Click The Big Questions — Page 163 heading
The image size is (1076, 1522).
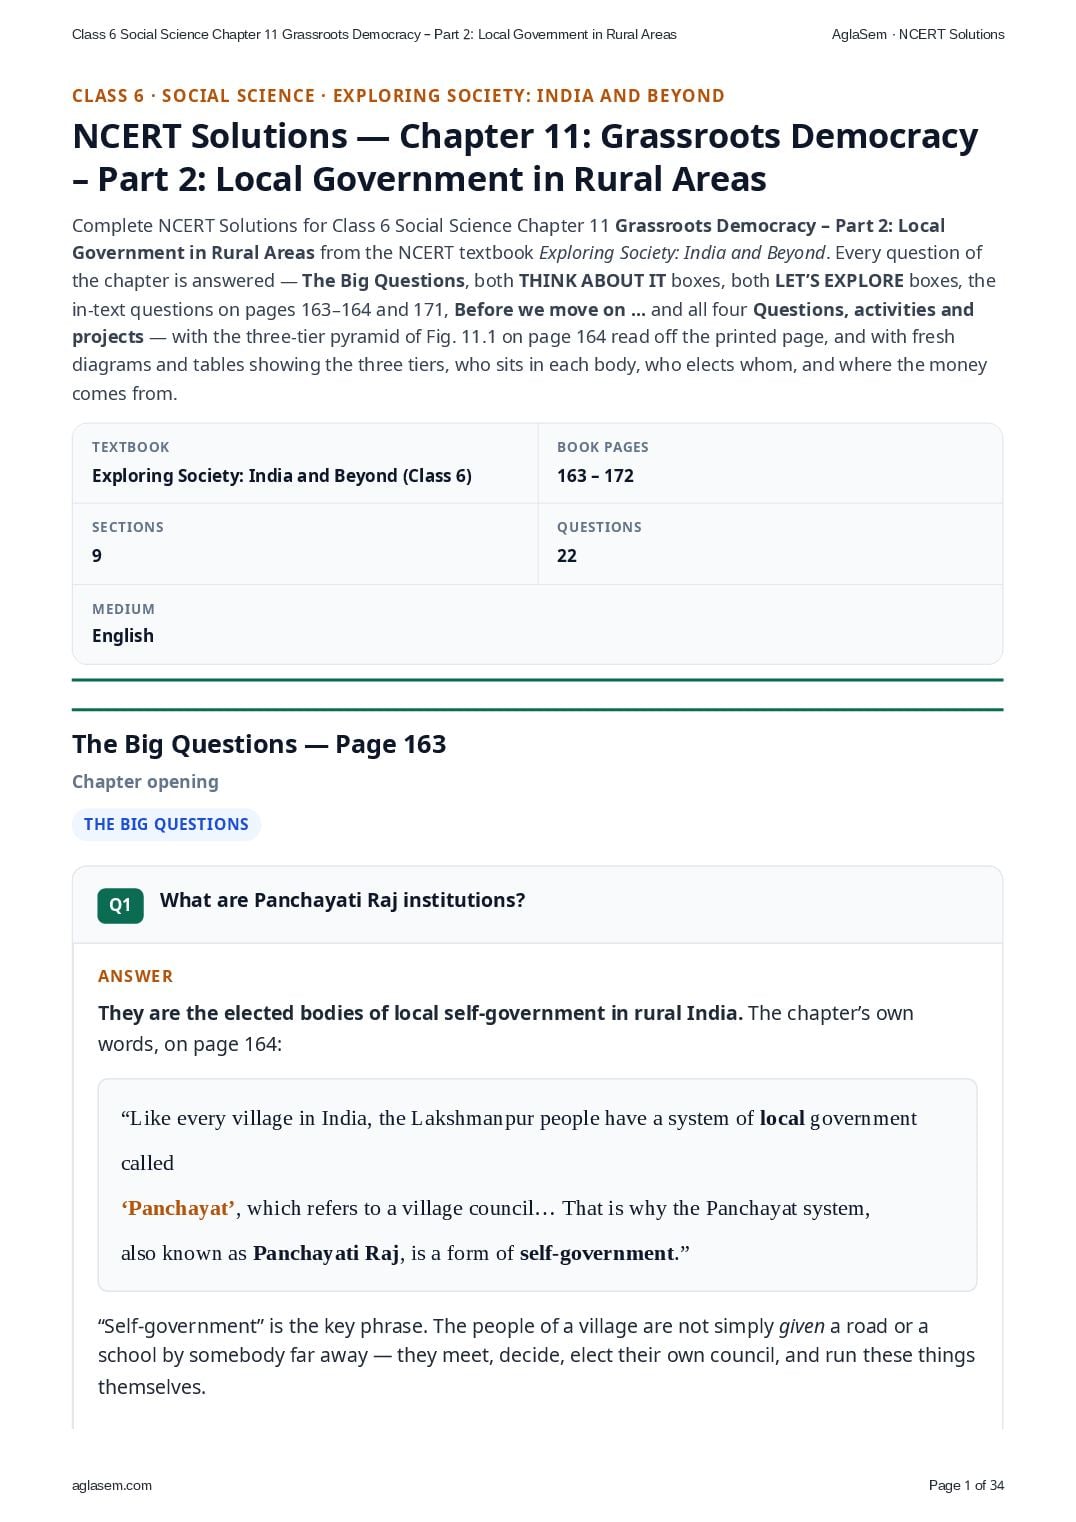point(259,744)
